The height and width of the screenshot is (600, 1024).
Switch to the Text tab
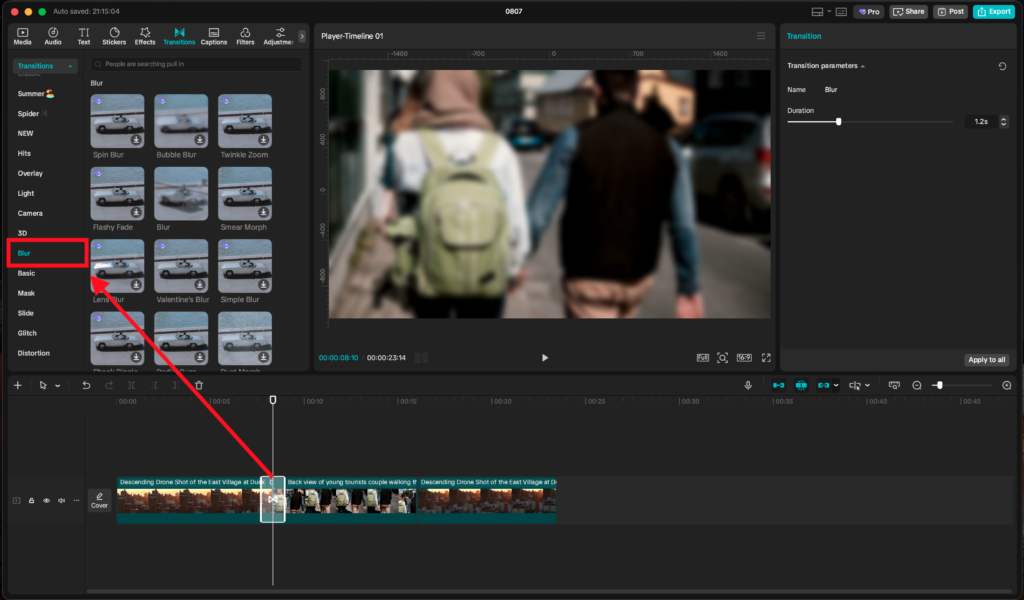click(x=84, y=36)
